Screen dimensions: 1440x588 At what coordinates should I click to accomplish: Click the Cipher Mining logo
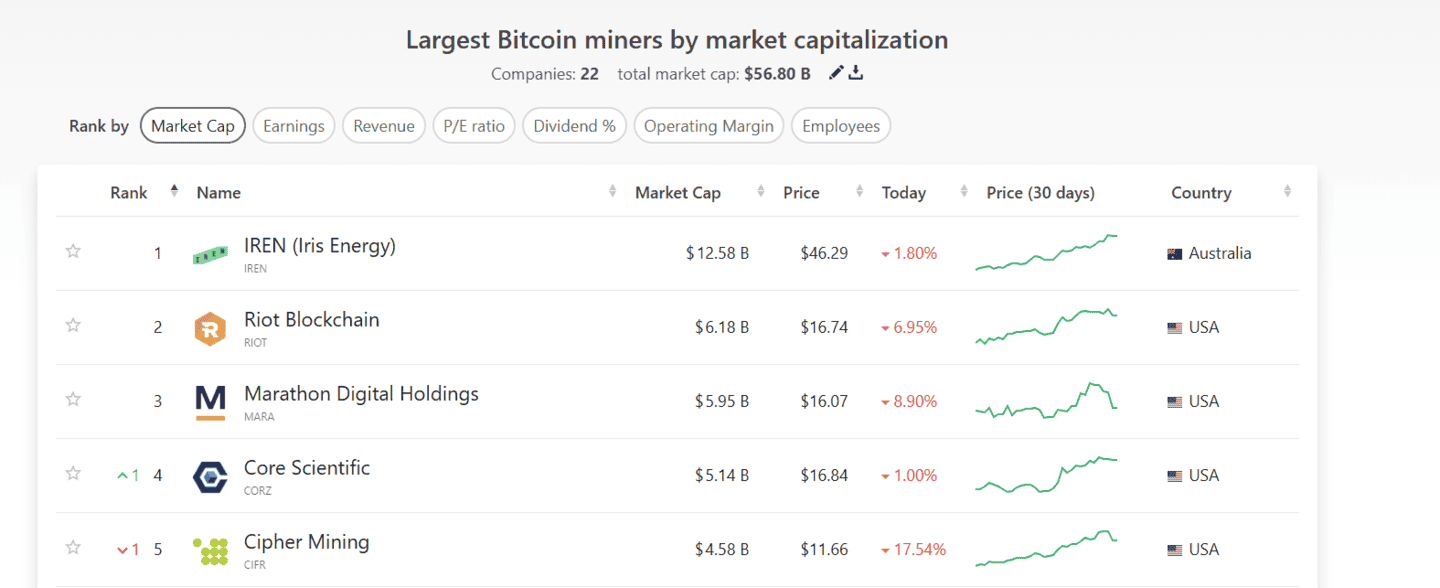point(210,551)
